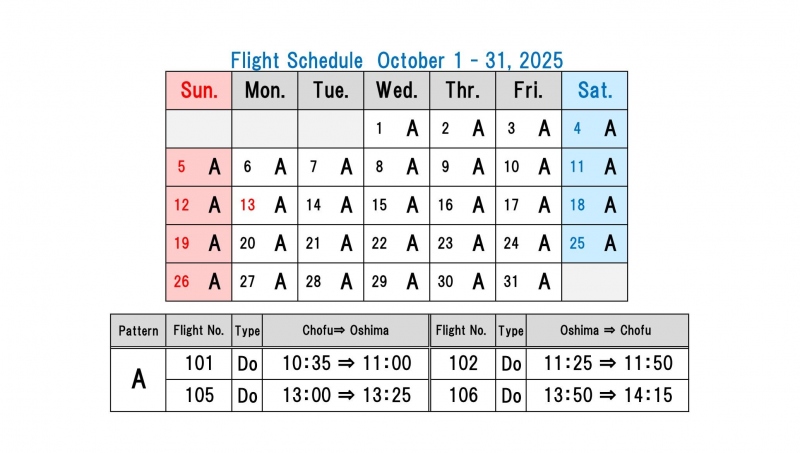
Task: Select the Sat. column header
Action: coord(595,91)
